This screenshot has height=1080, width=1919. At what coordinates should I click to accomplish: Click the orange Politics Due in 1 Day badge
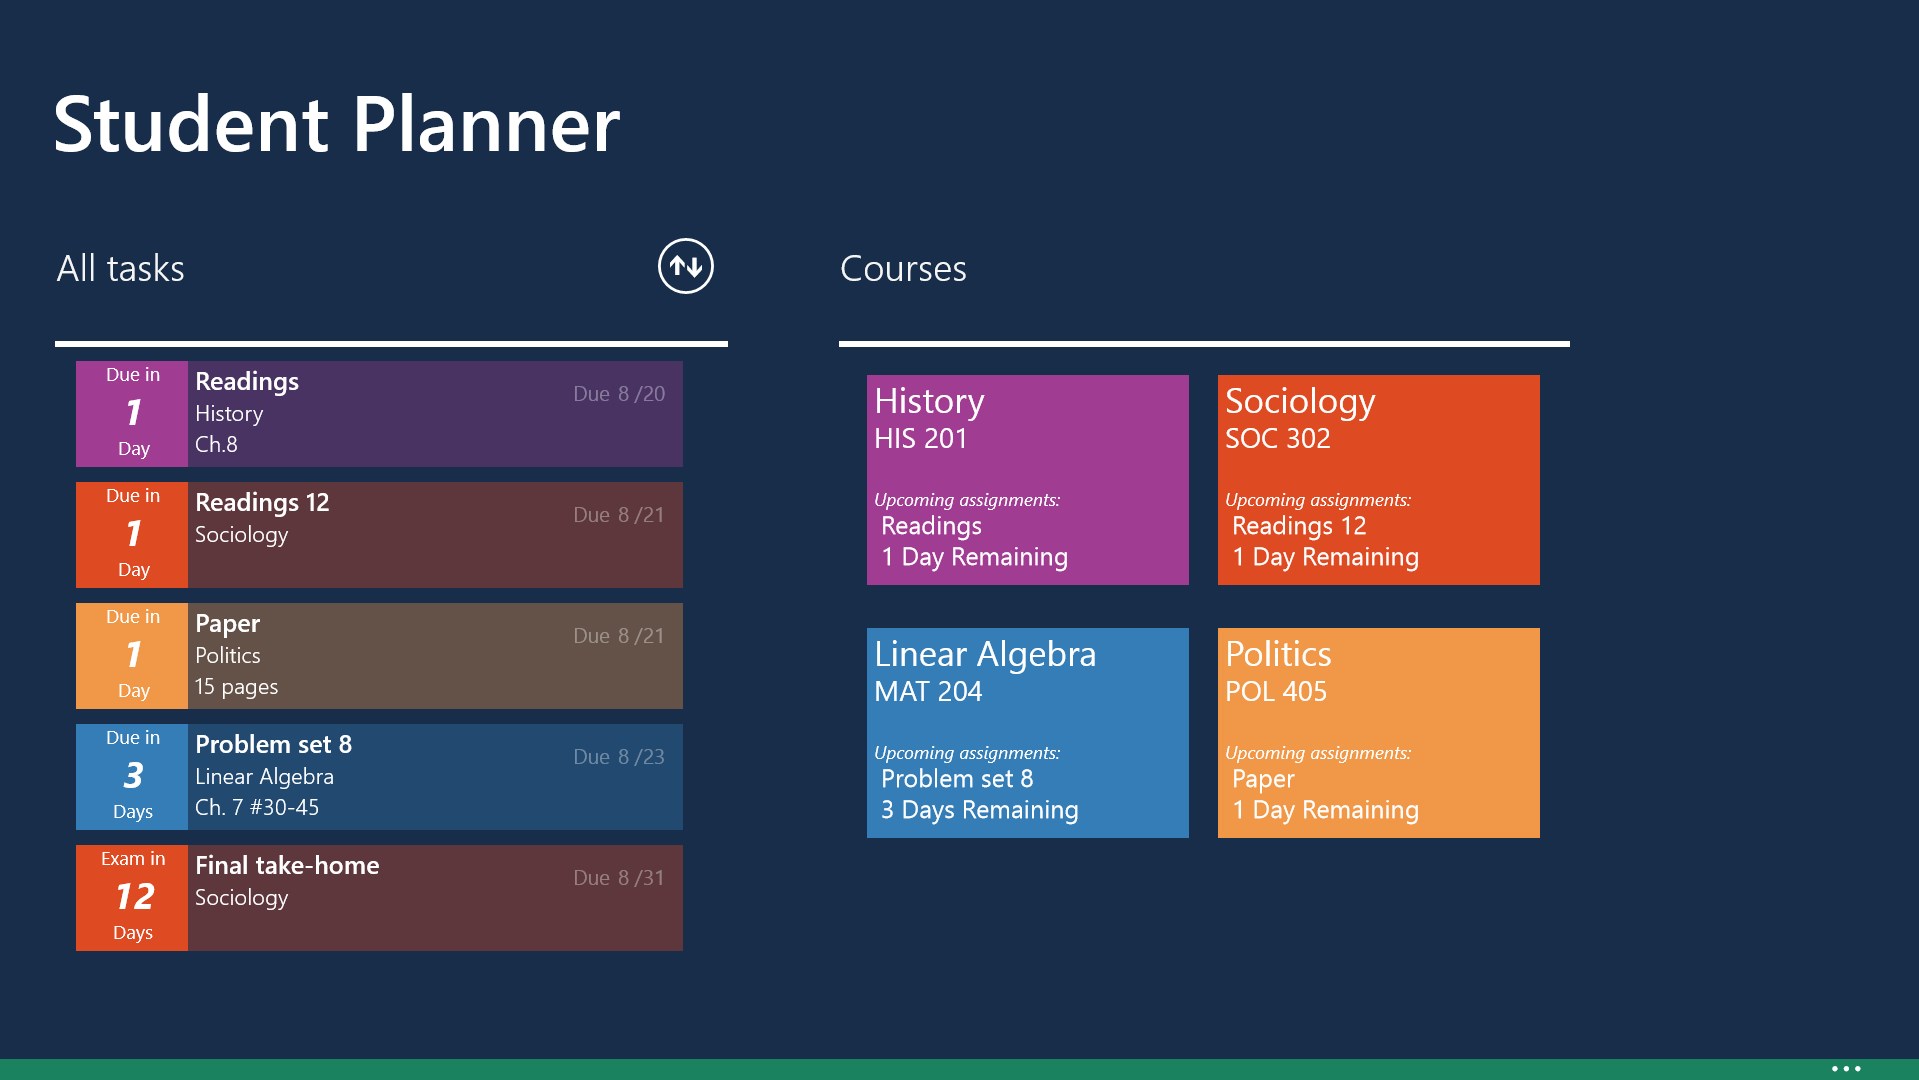click(x=132, y=656)
